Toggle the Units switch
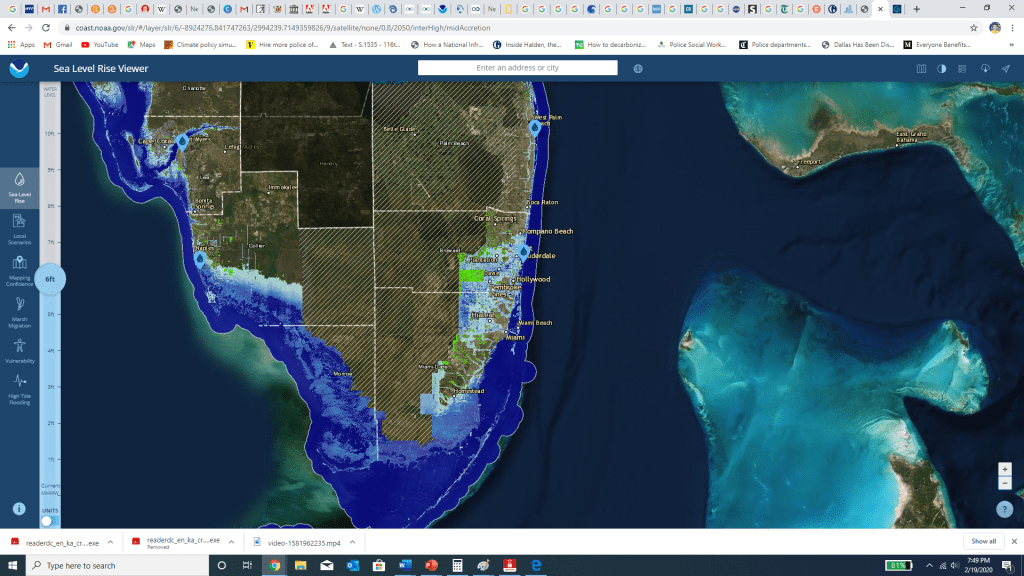Image resolution: width=1024 pixels, height=576 pixels. 47,521
